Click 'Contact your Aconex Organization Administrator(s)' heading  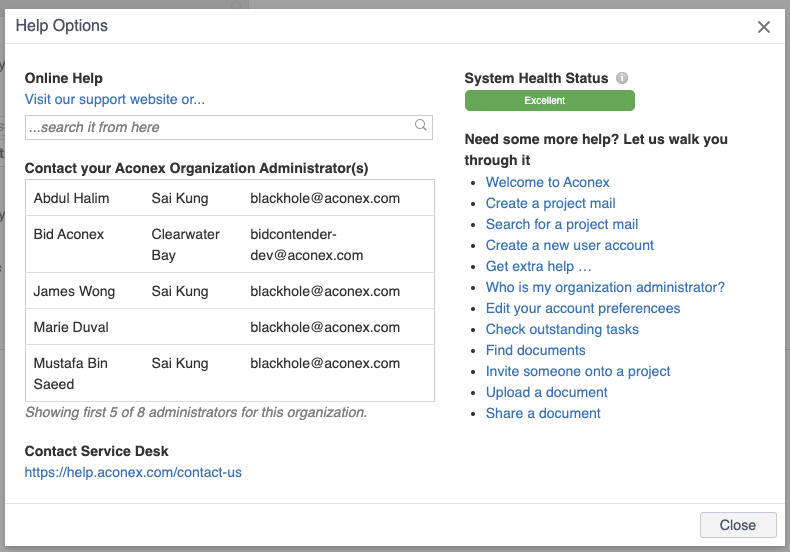196,168
